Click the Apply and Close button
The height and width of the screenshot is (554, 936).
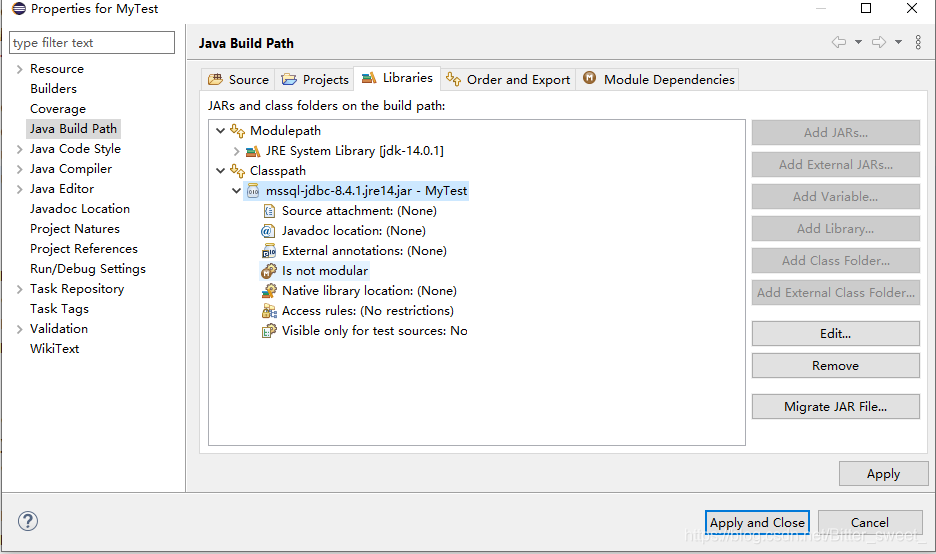pos(757,522)
